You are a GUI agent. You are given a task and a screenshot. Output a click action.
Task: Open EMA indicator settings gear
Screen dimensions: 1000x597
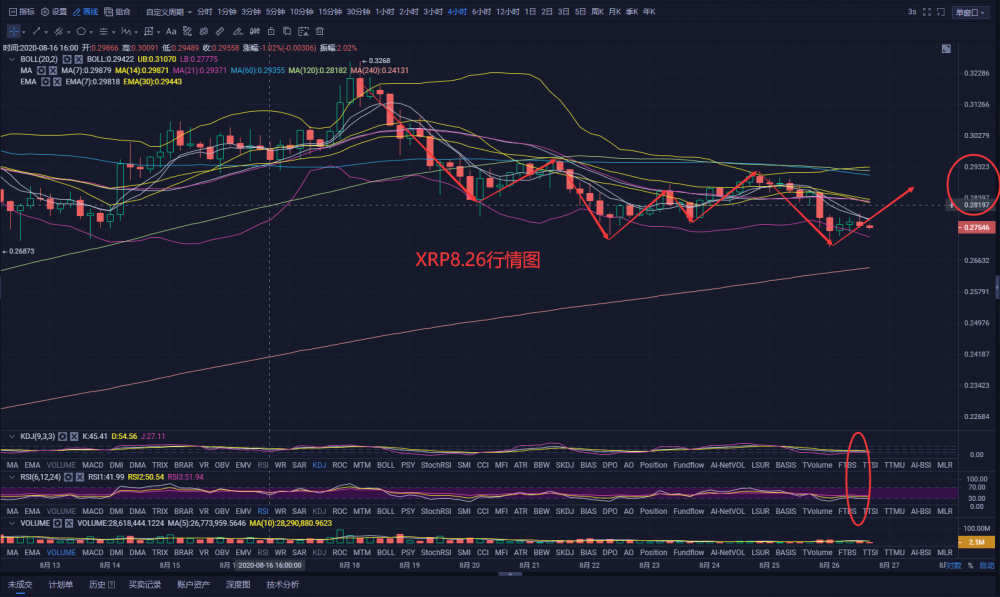45,82
